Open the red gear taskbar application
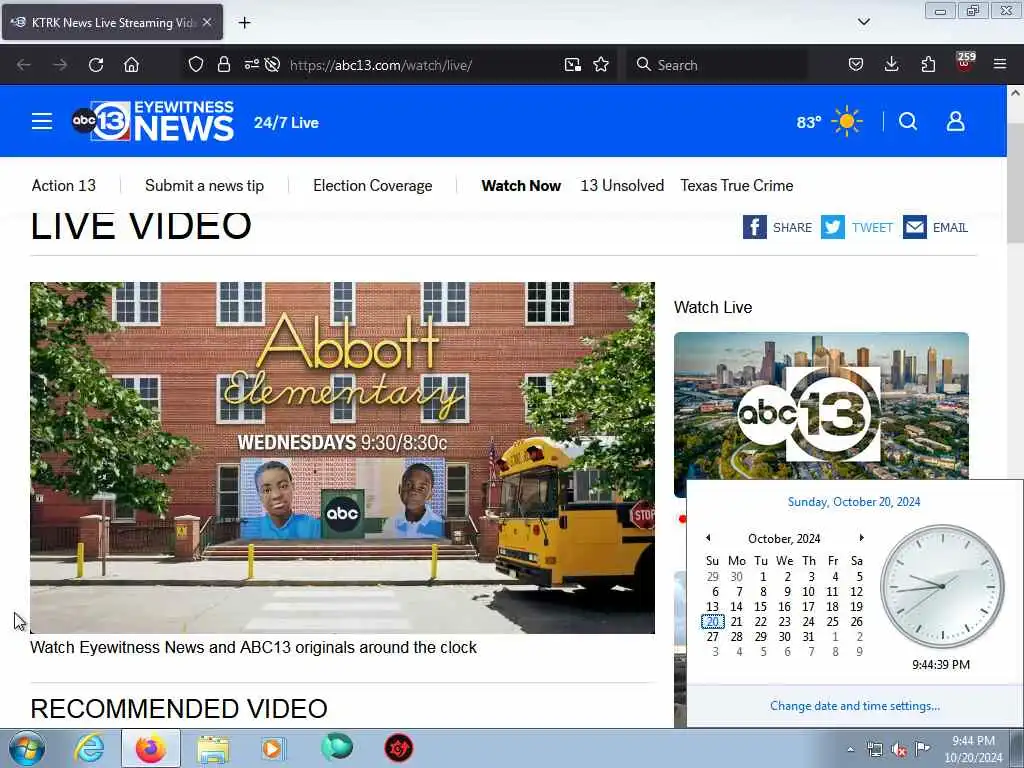The height and width of the screenshot is (768, 1024). pyautogui.click(x=398, y=748)
